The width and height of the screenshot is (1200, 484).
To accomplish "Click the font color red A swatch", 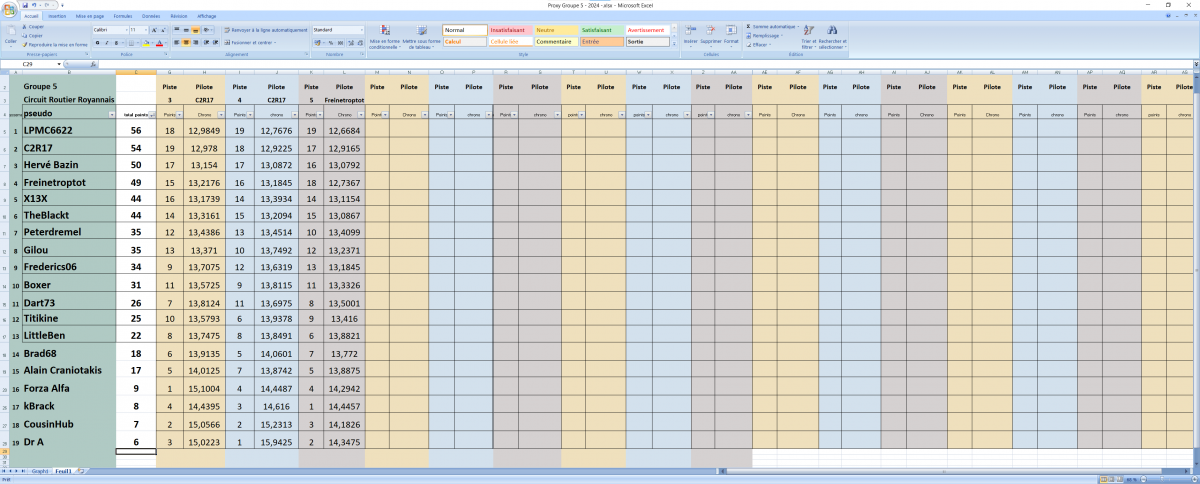I will [160, 43].
